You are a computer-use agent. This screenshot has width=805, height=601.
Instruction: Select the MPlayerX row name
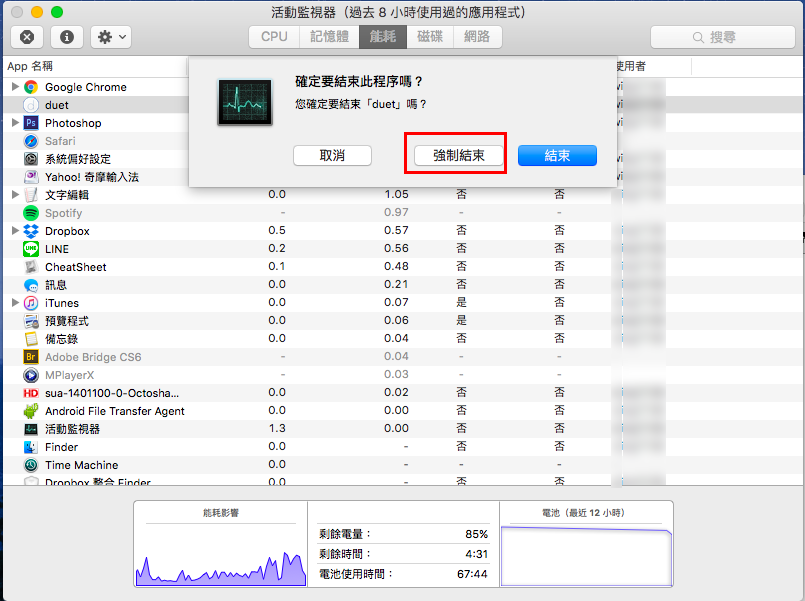(69, 375)
